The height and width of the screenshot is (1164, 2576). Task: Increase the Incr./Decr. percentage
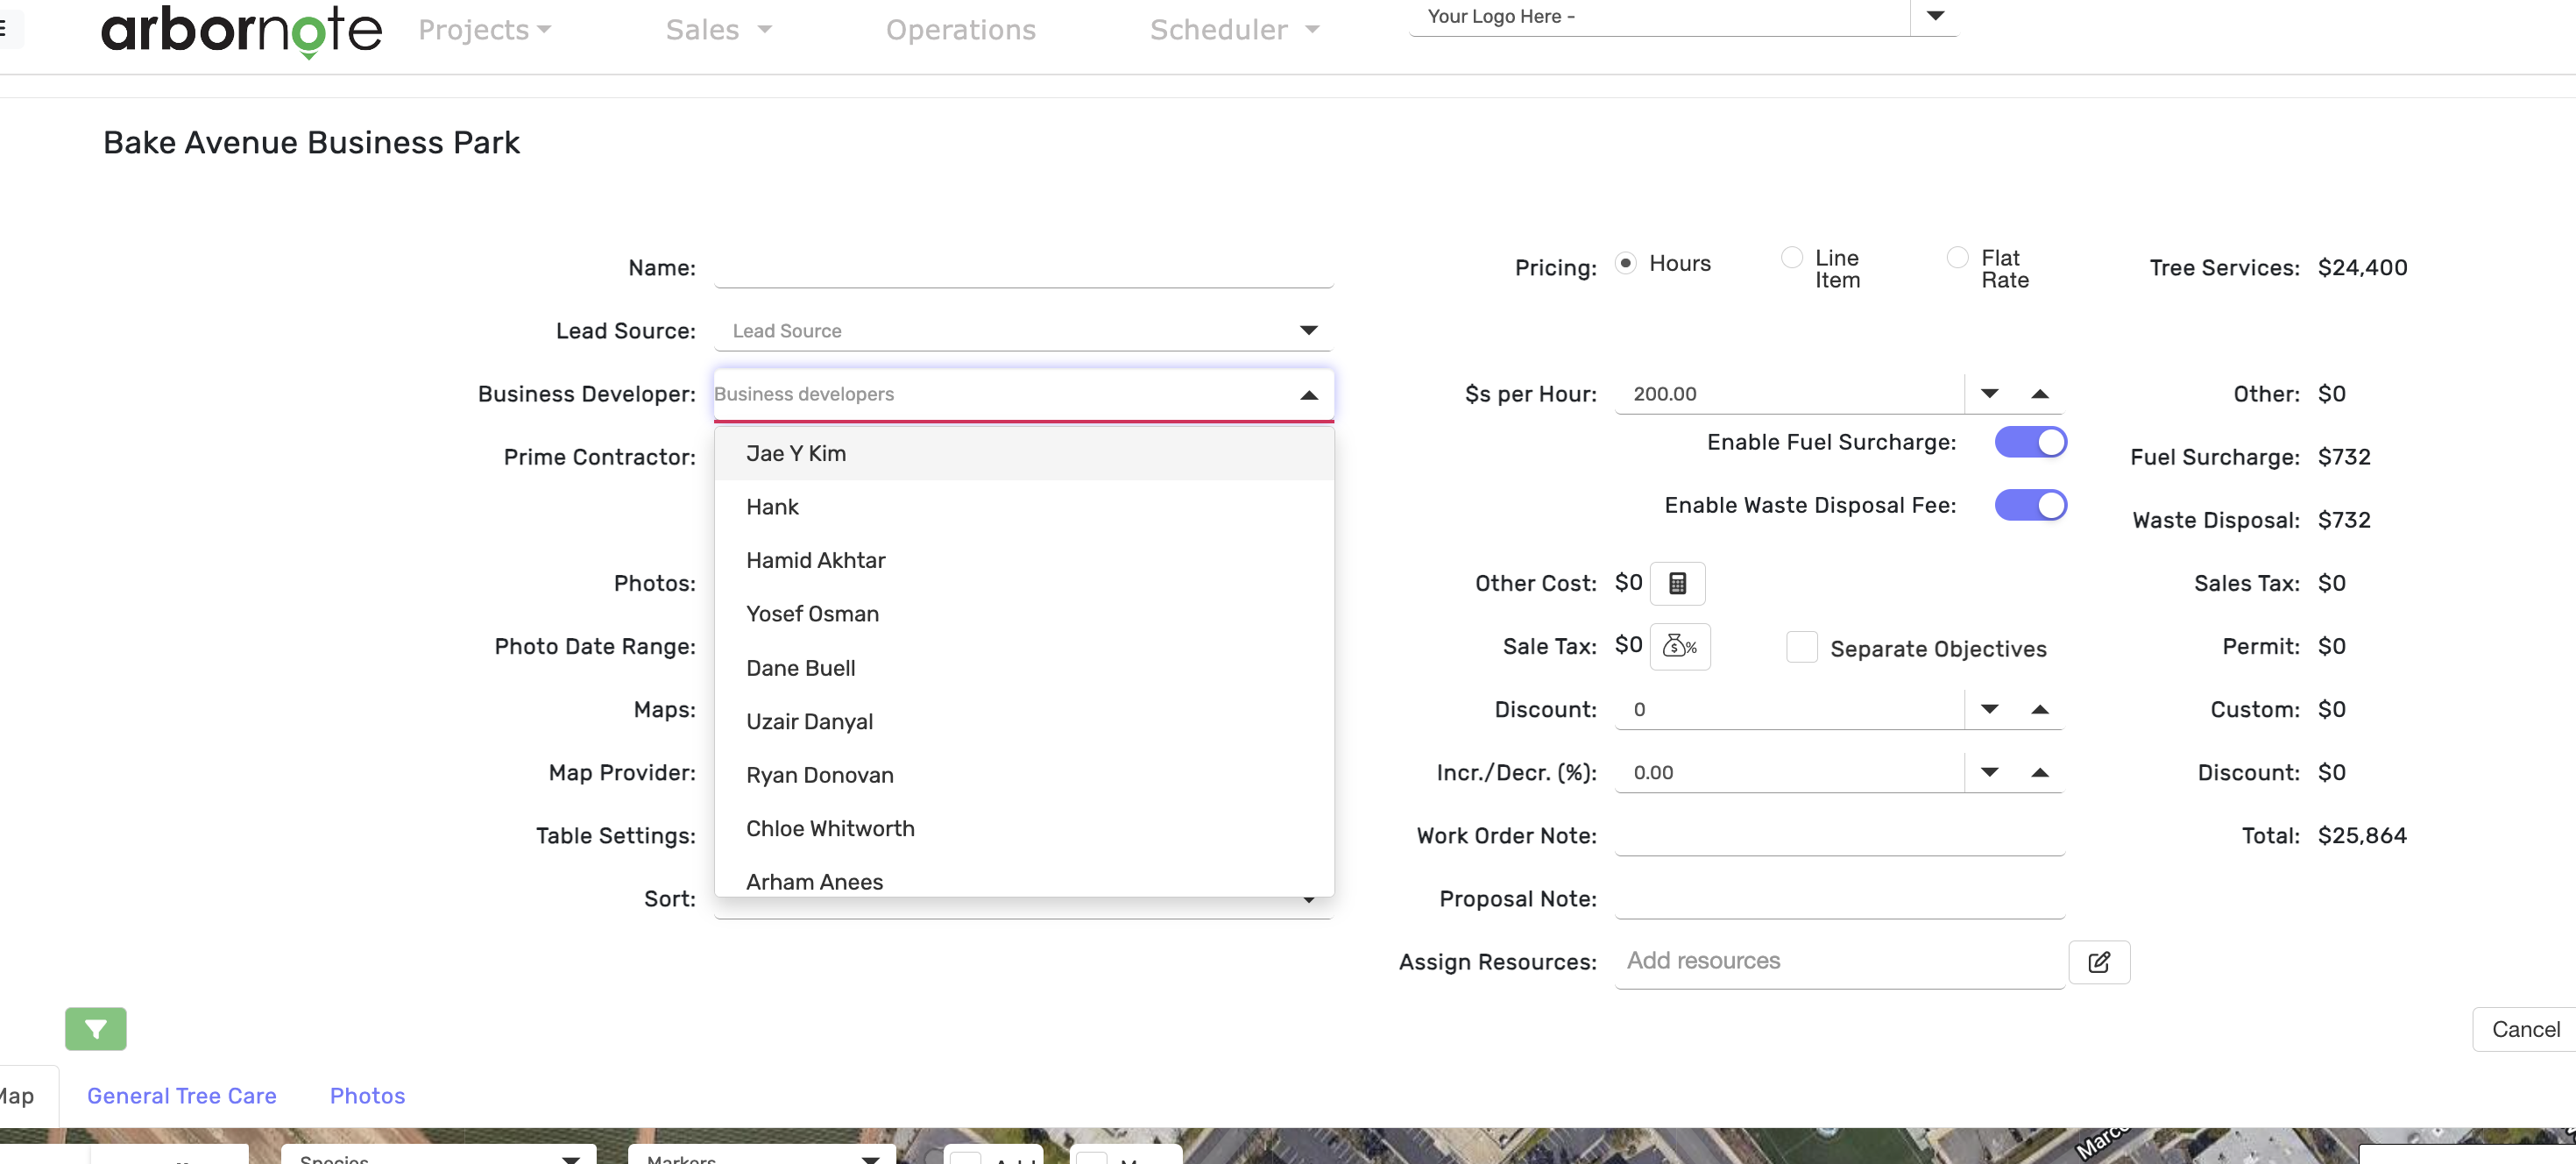(2040, 772)
